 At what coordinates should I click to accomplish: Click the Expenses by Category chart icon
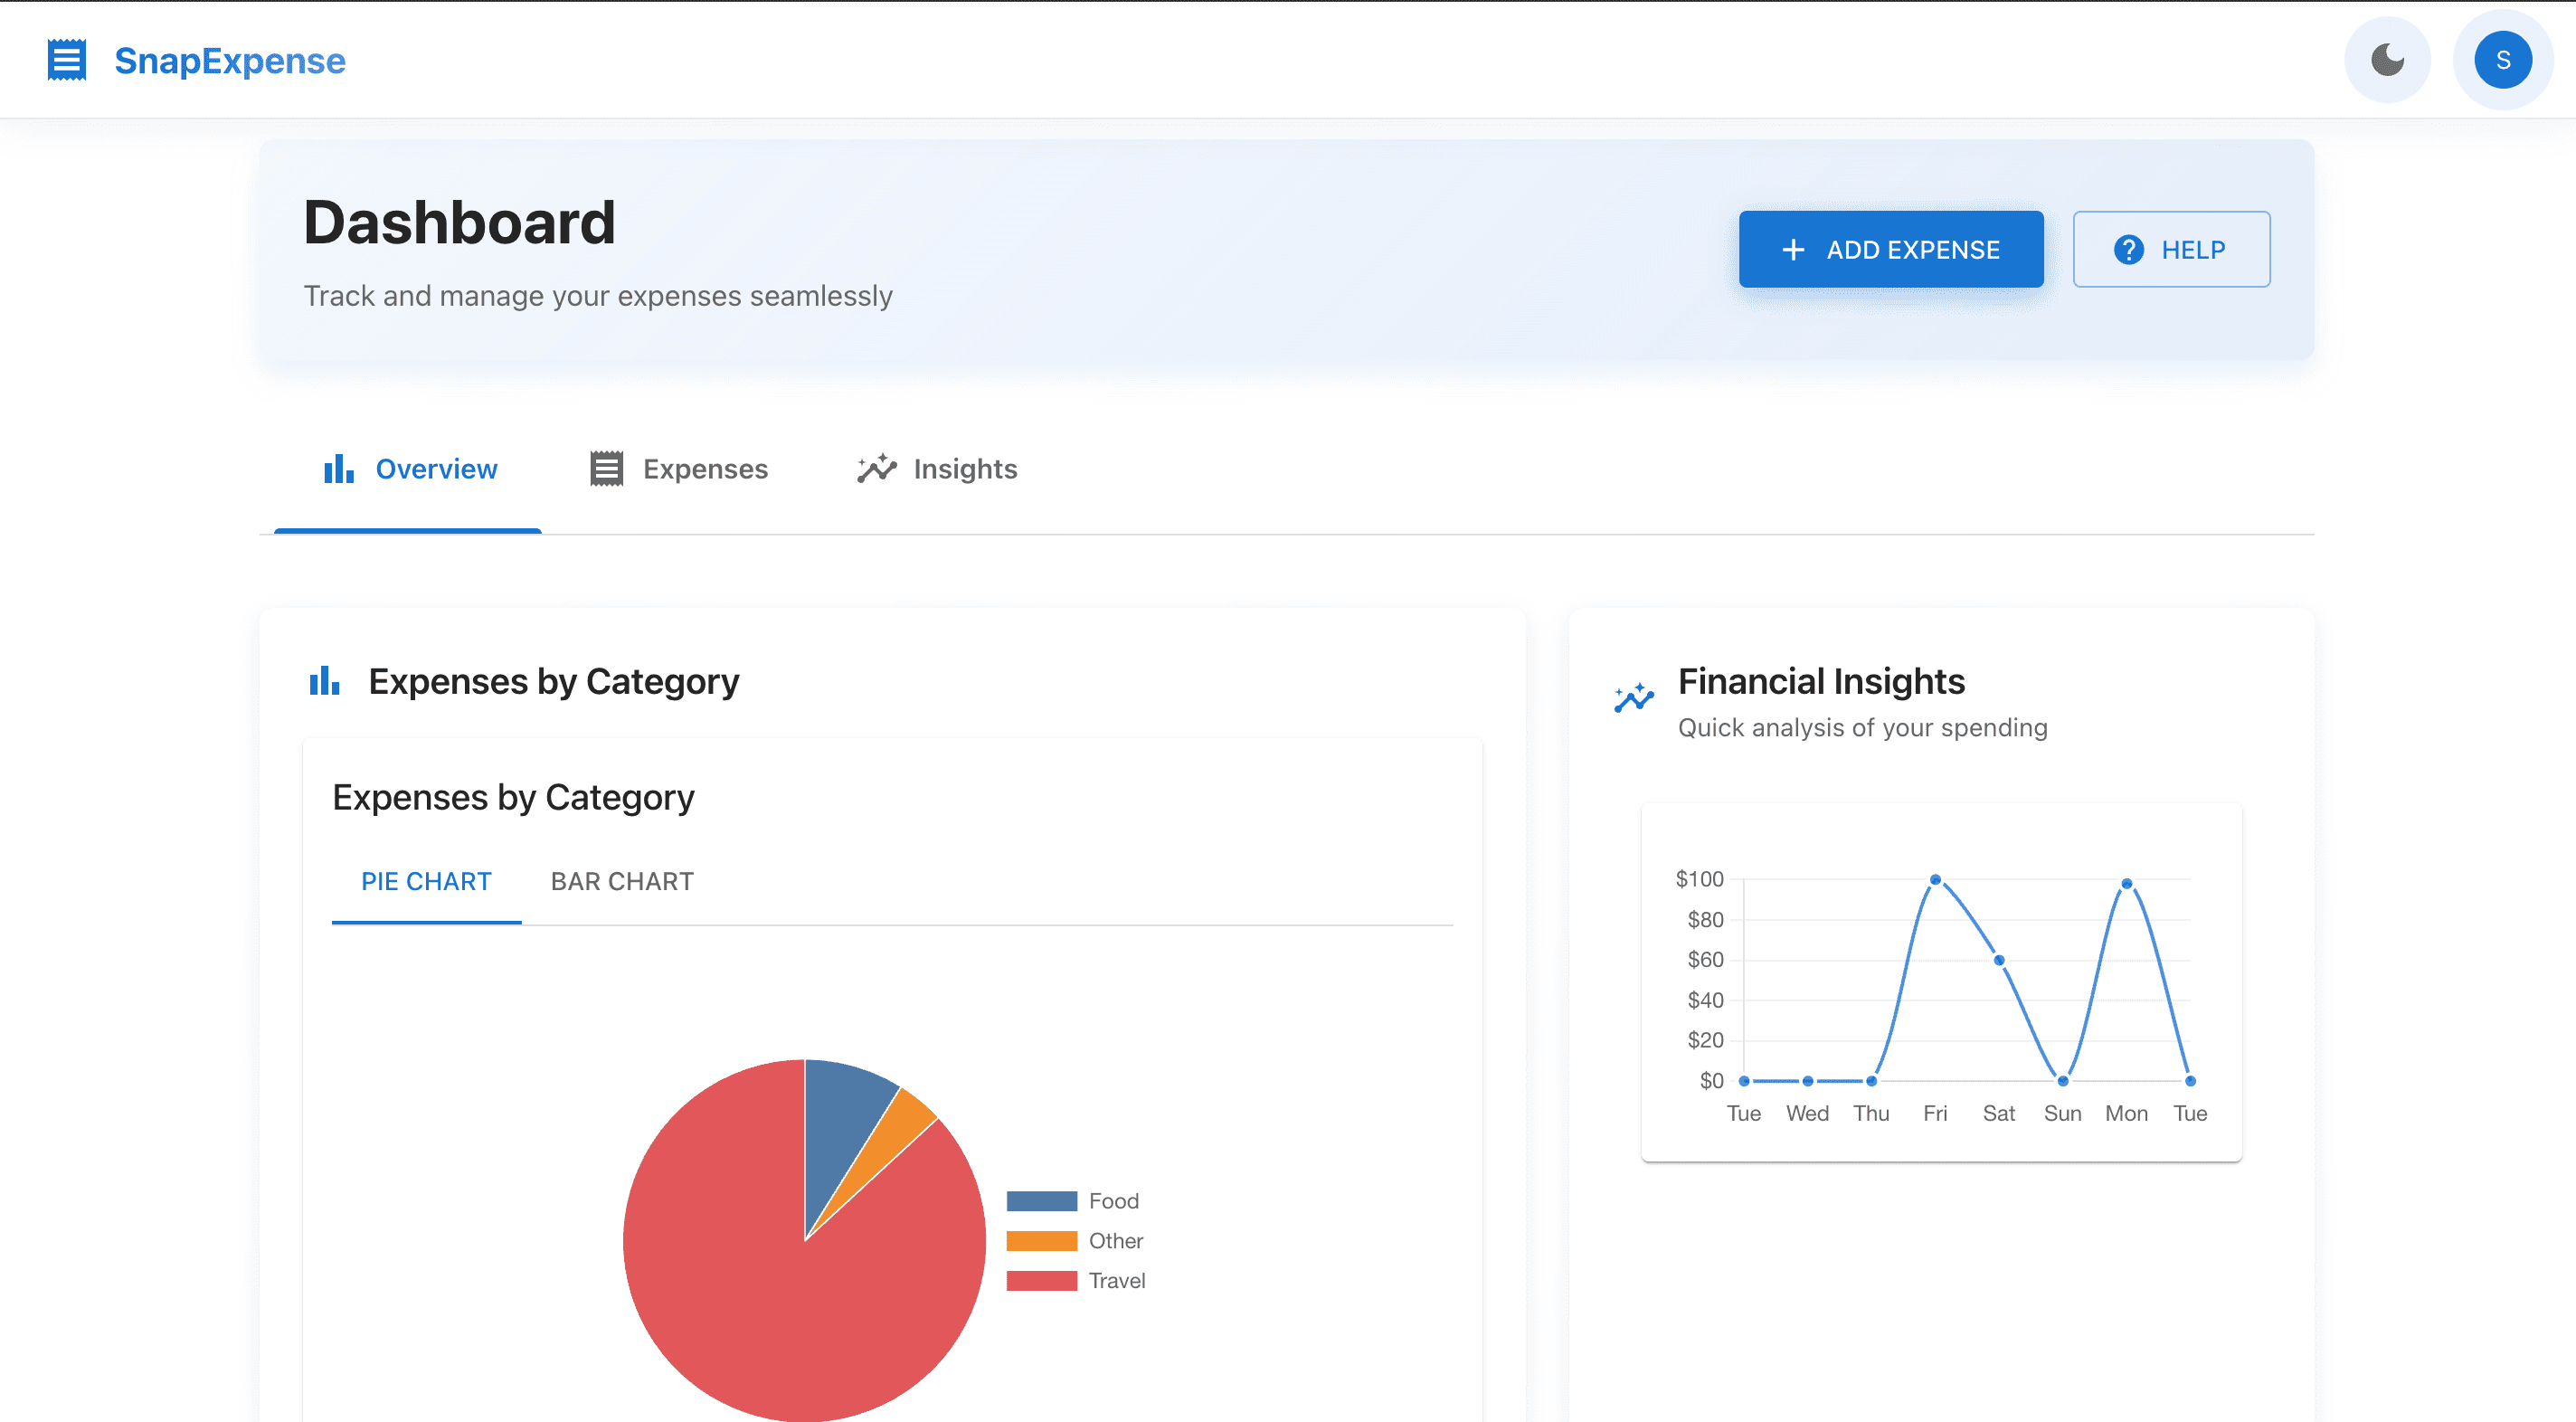click(324, 682)
